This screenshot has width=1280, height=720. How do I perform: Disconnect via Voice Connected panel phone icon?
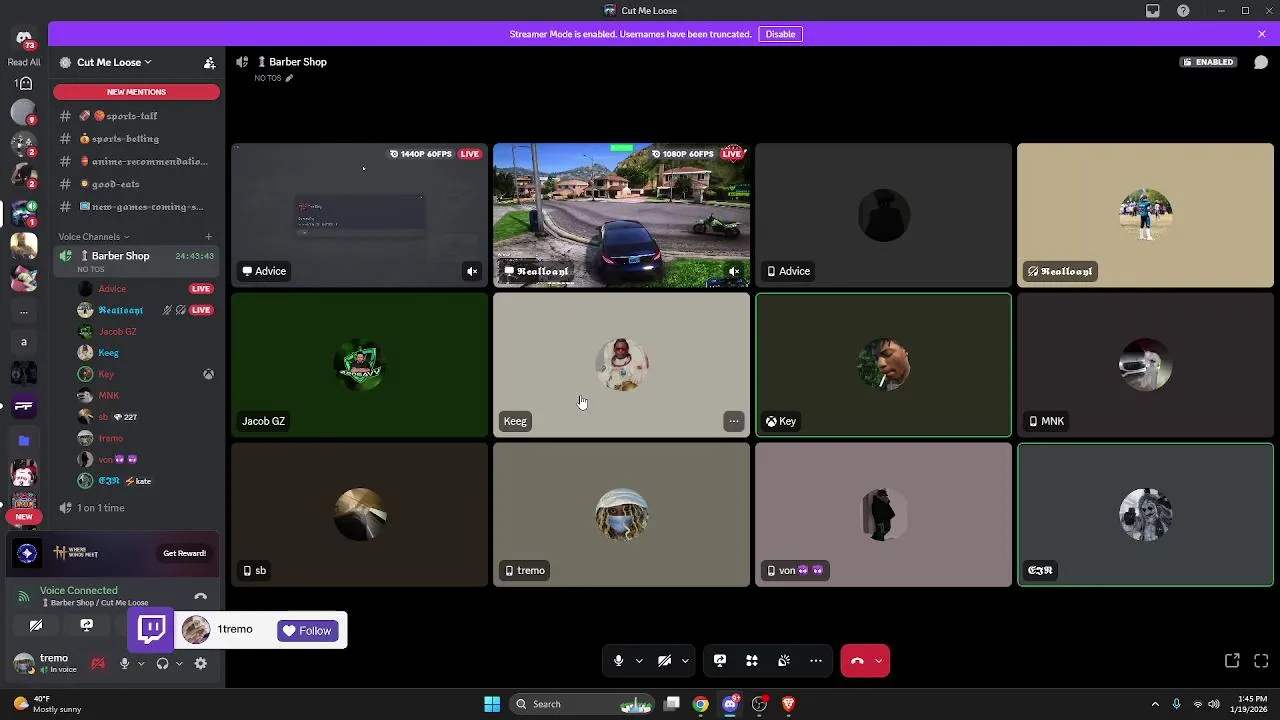(x=200, y=597)
